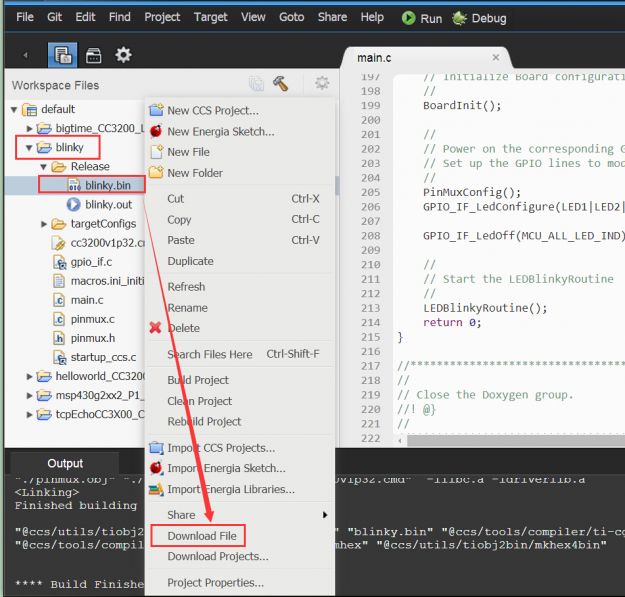Click the New CCS Project folder icon
The image size is (625, 597).
(x=156, y=110)
